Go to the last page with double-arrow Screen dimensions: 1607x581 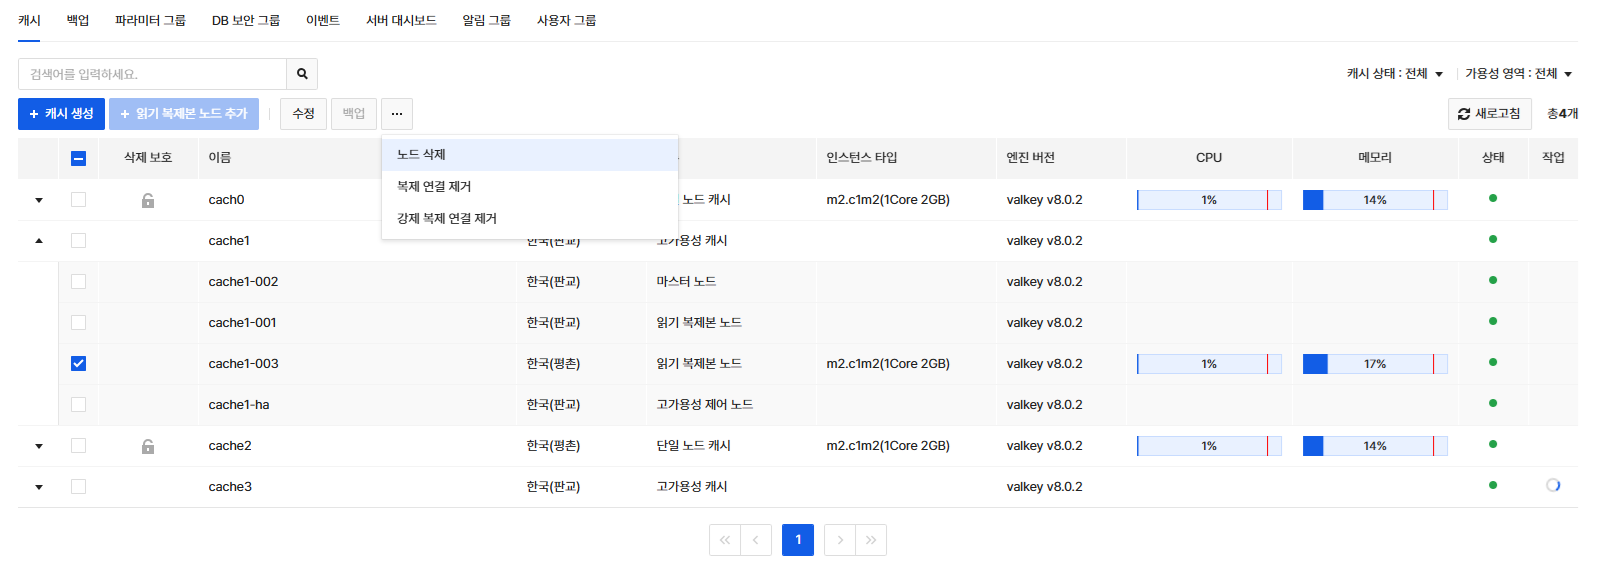871,540
